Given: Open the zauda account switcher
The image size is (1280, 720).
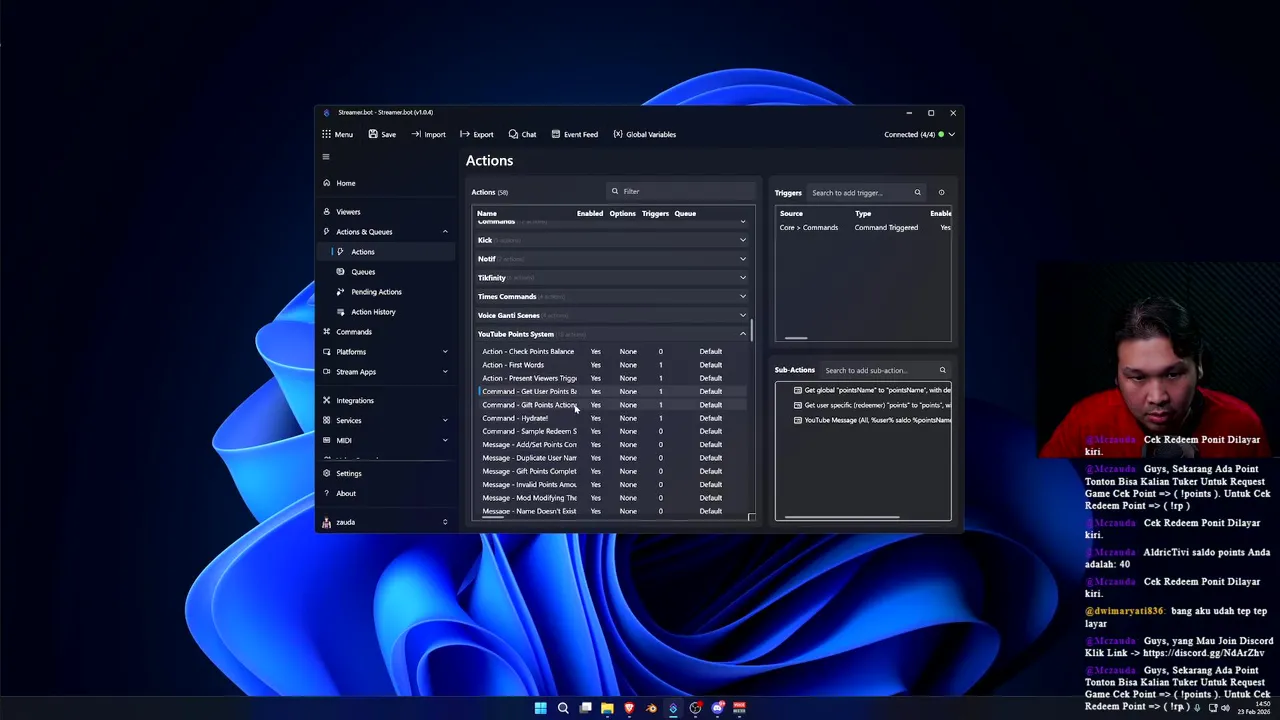Looking at the screenshot, I should pos(386,522).
